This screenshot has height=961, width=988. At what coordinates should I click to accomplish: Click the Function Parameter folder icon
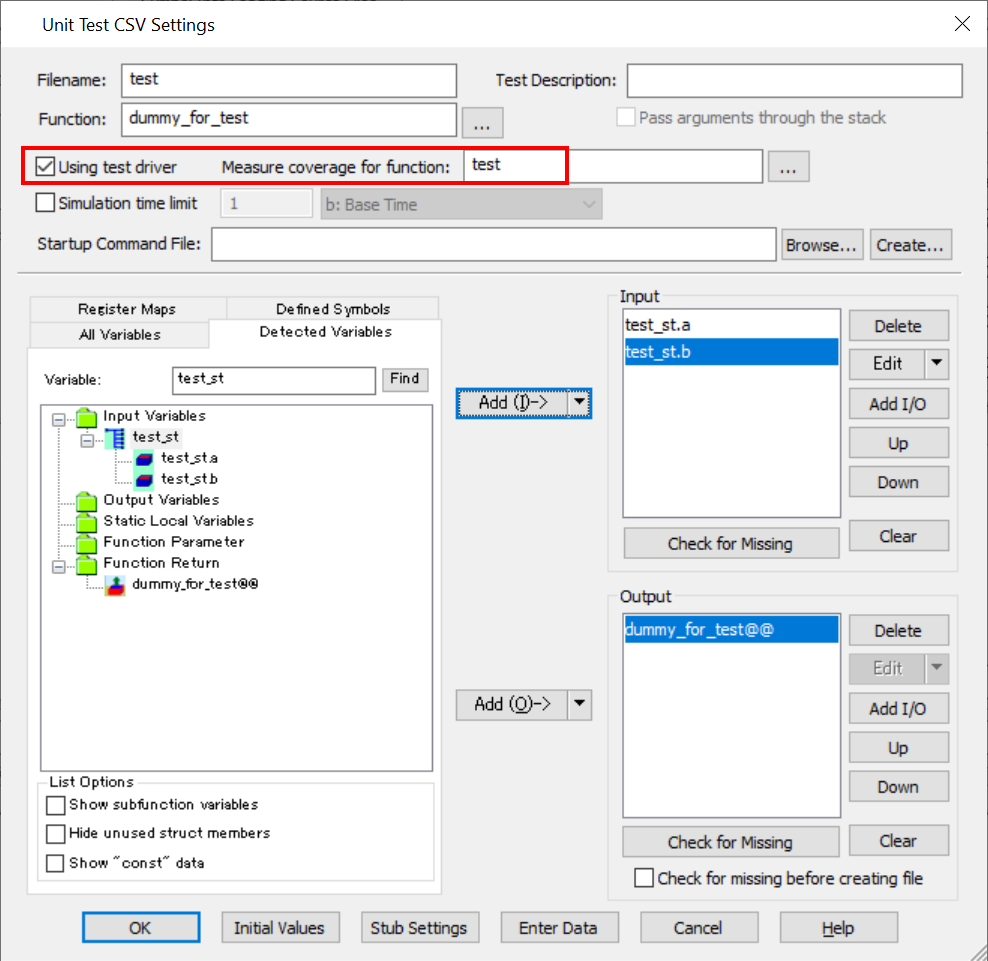click(x=86, y=543)
